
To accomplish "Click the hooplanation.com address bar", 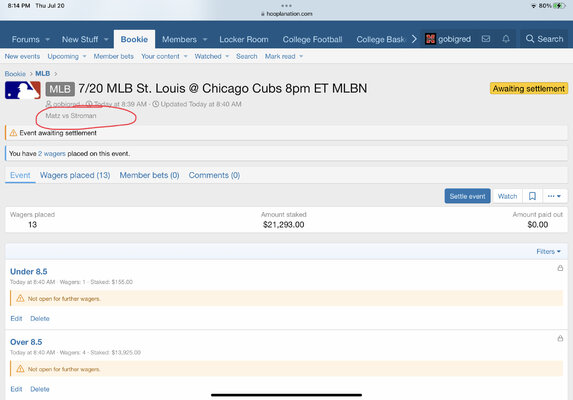I will click(287, 14).
